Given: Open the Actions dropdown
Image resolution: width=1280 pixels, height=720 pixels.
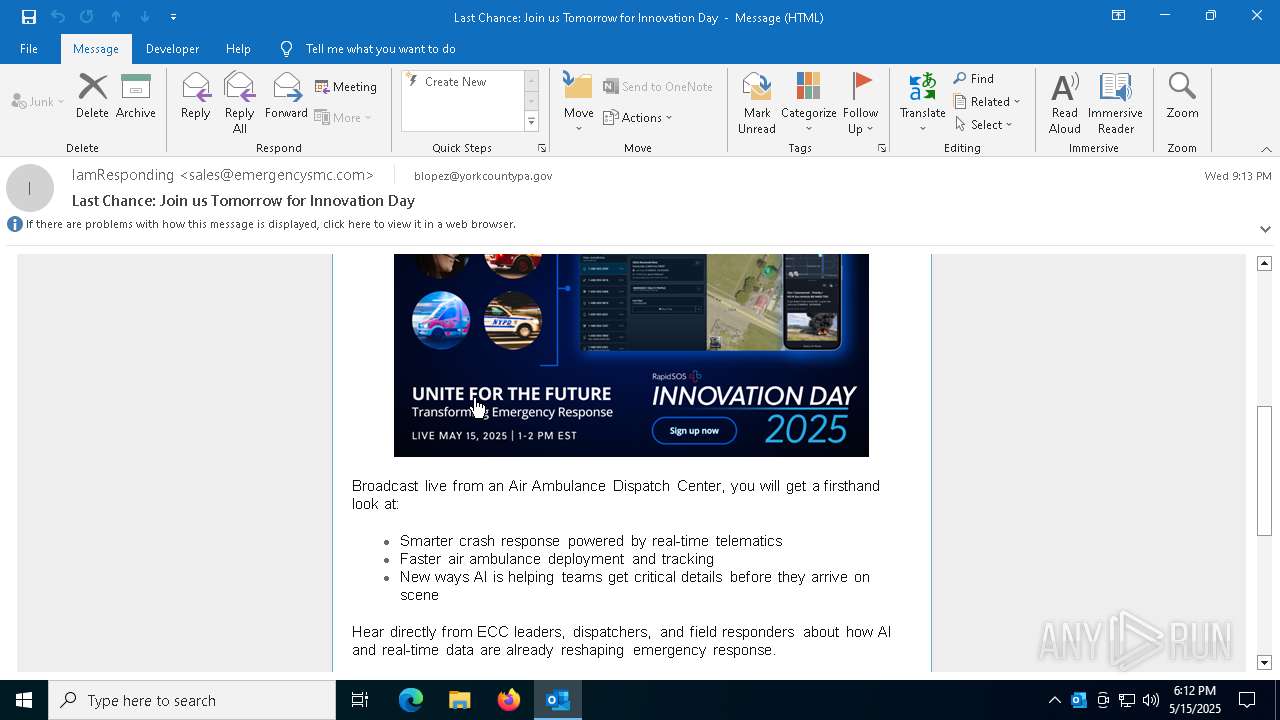Looking at the screenshot, I should 638,117.
